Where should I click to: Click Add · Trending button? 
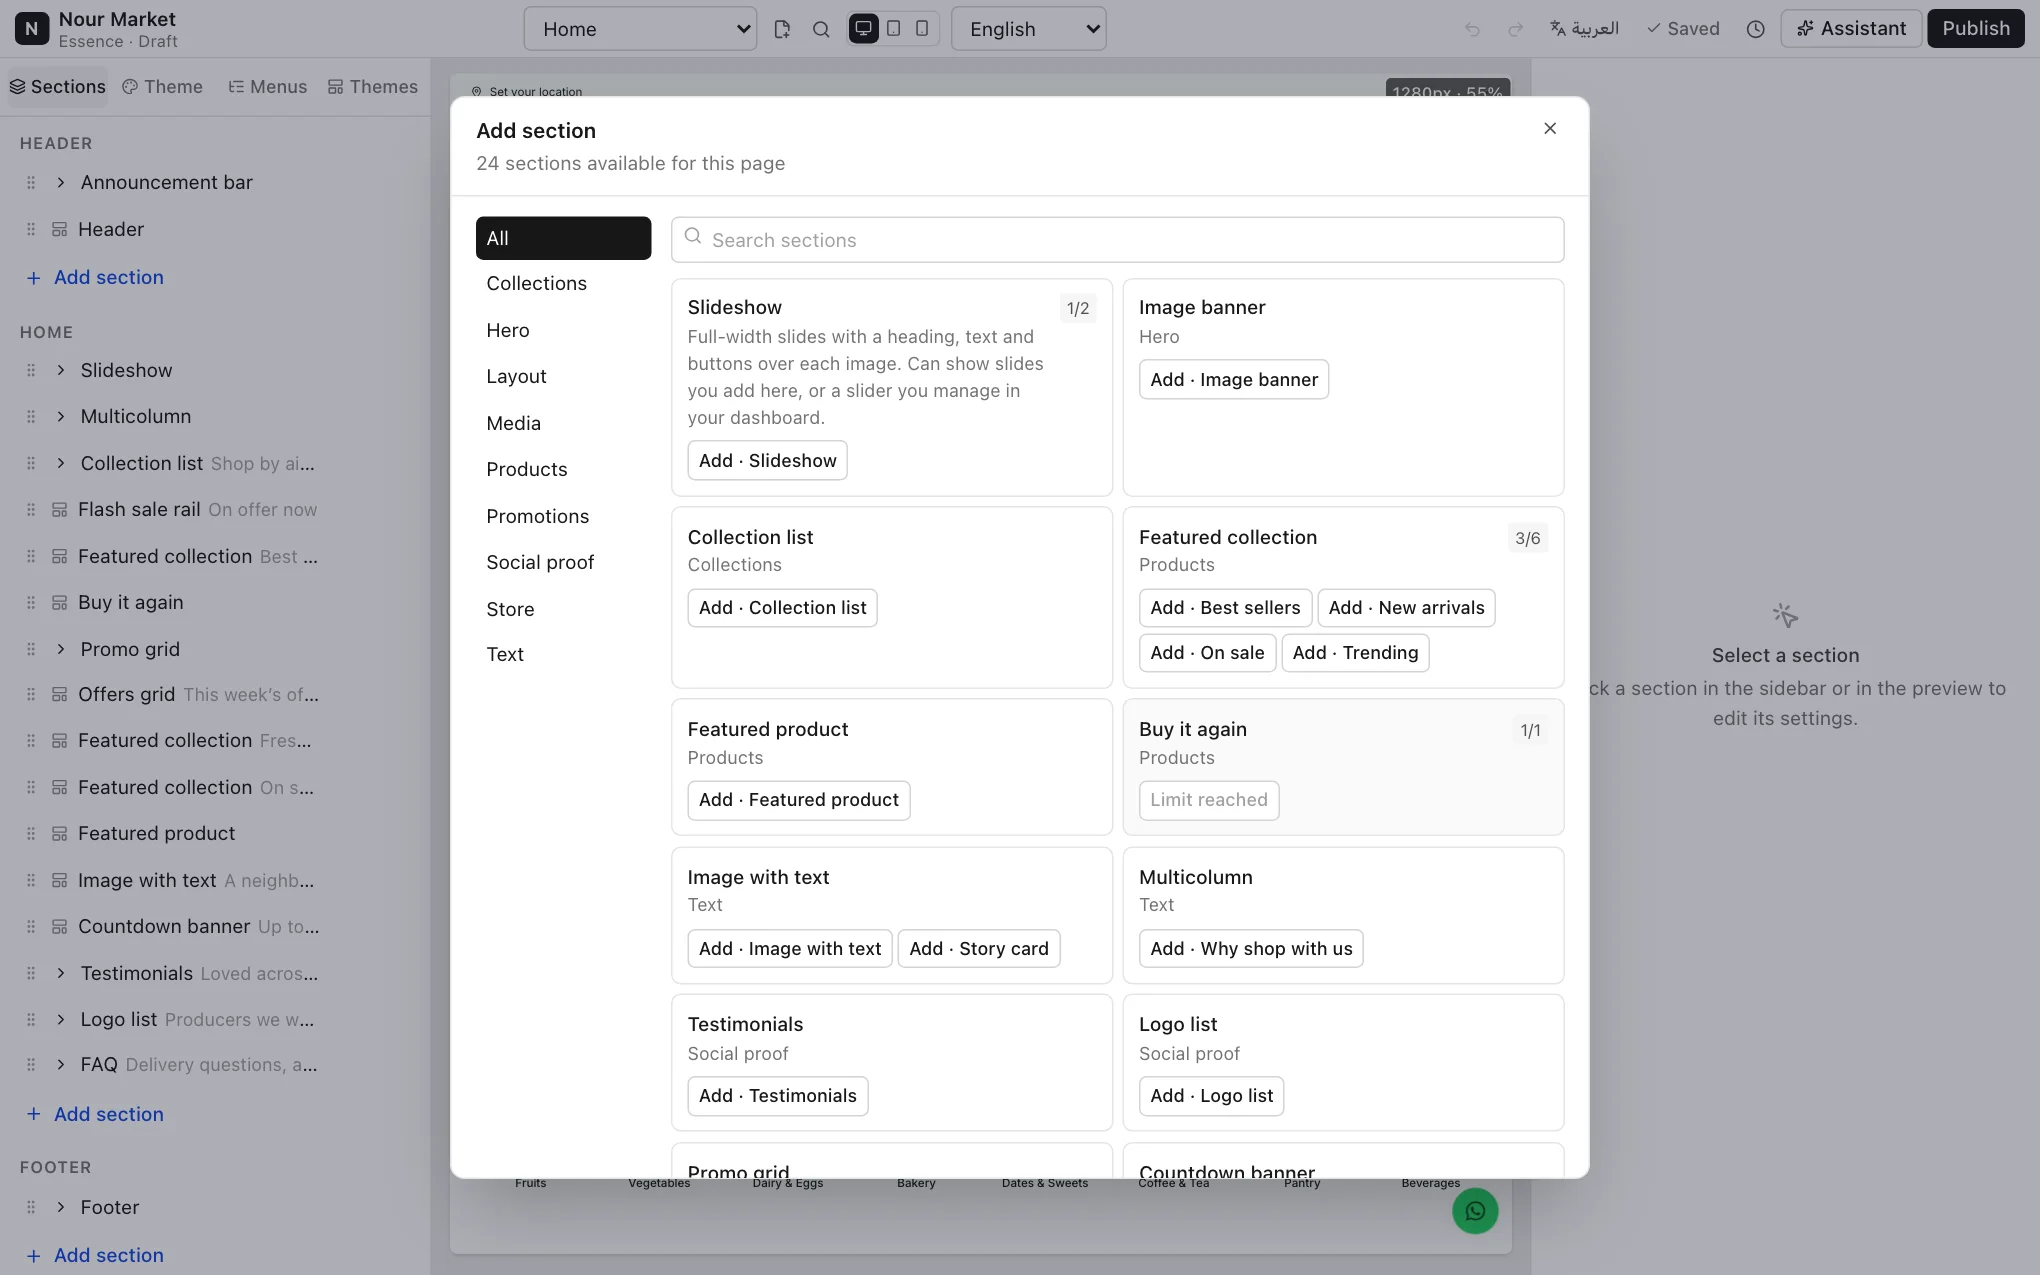click(x=1355, y=653)
